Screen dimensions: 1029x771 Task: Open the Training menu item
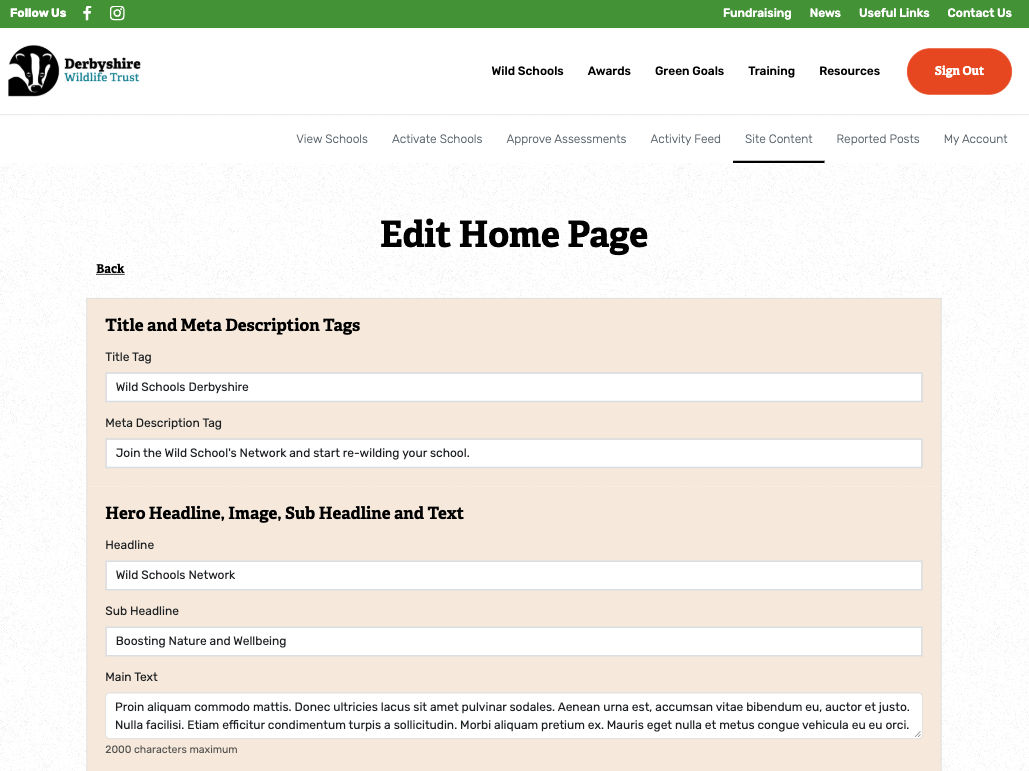(771, 71)
